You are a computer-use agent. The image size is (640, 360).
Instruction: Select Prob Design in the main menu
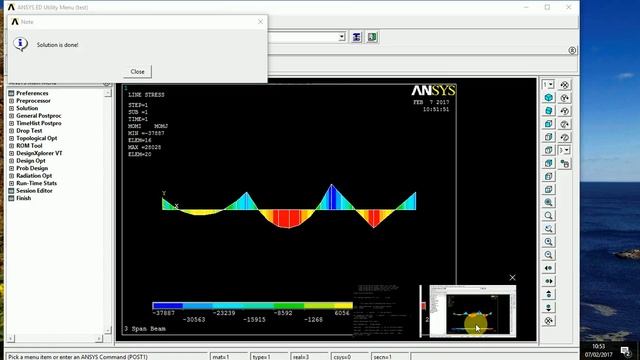click(32, 168)
